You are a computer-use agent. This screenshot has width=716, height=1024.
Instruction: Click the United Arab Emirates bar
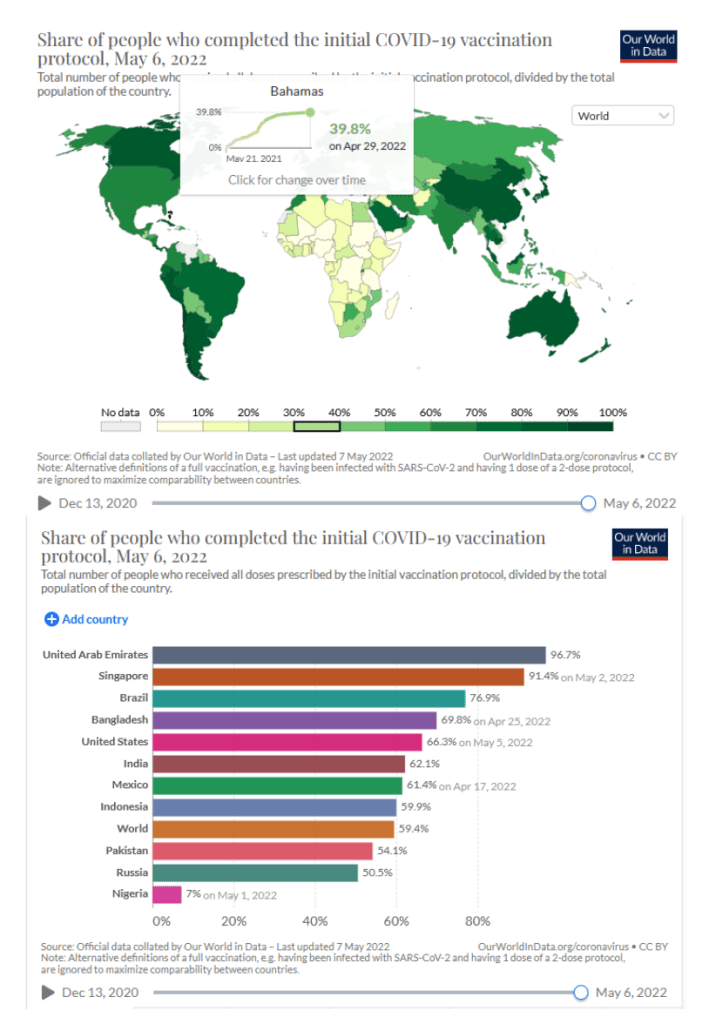pos(350,655)
